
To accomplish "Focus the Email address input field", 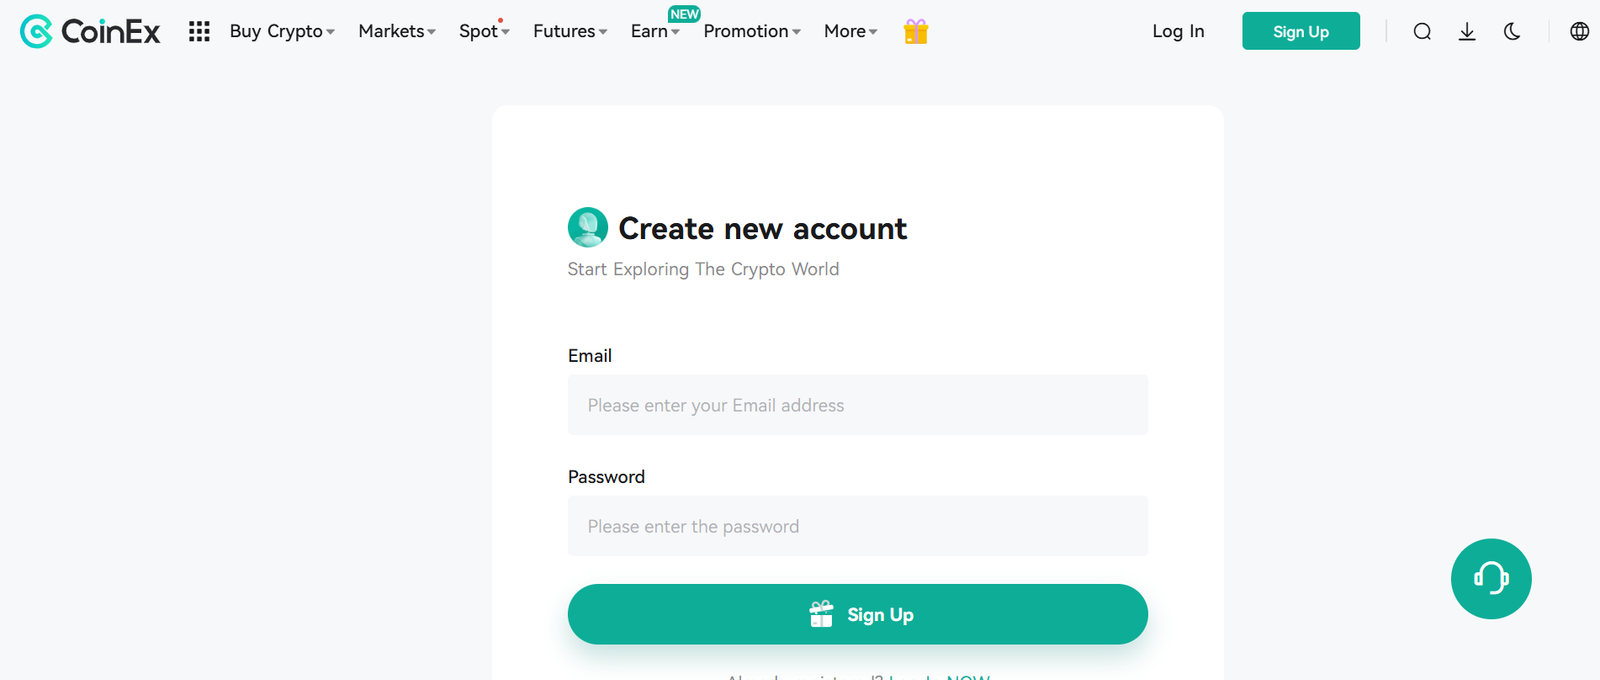I will [857, 405].
